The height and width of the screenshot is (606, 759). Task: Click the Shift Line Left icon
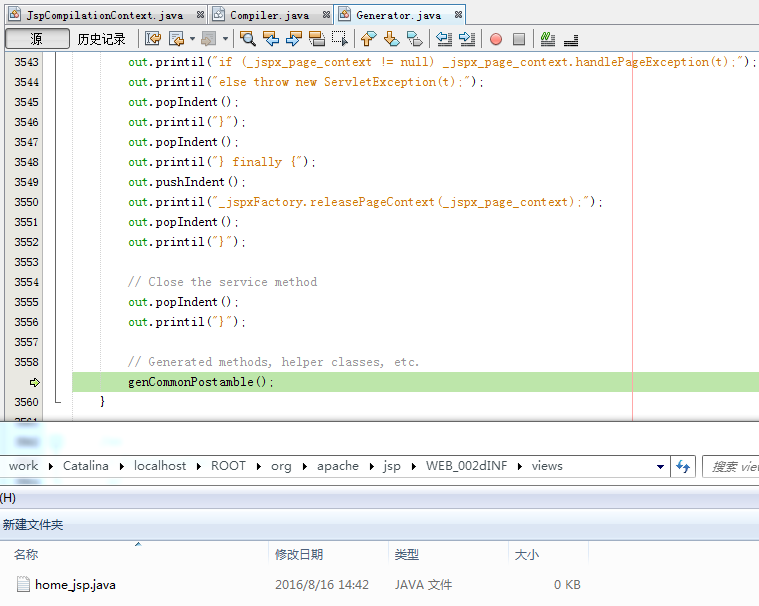[444, 39]
